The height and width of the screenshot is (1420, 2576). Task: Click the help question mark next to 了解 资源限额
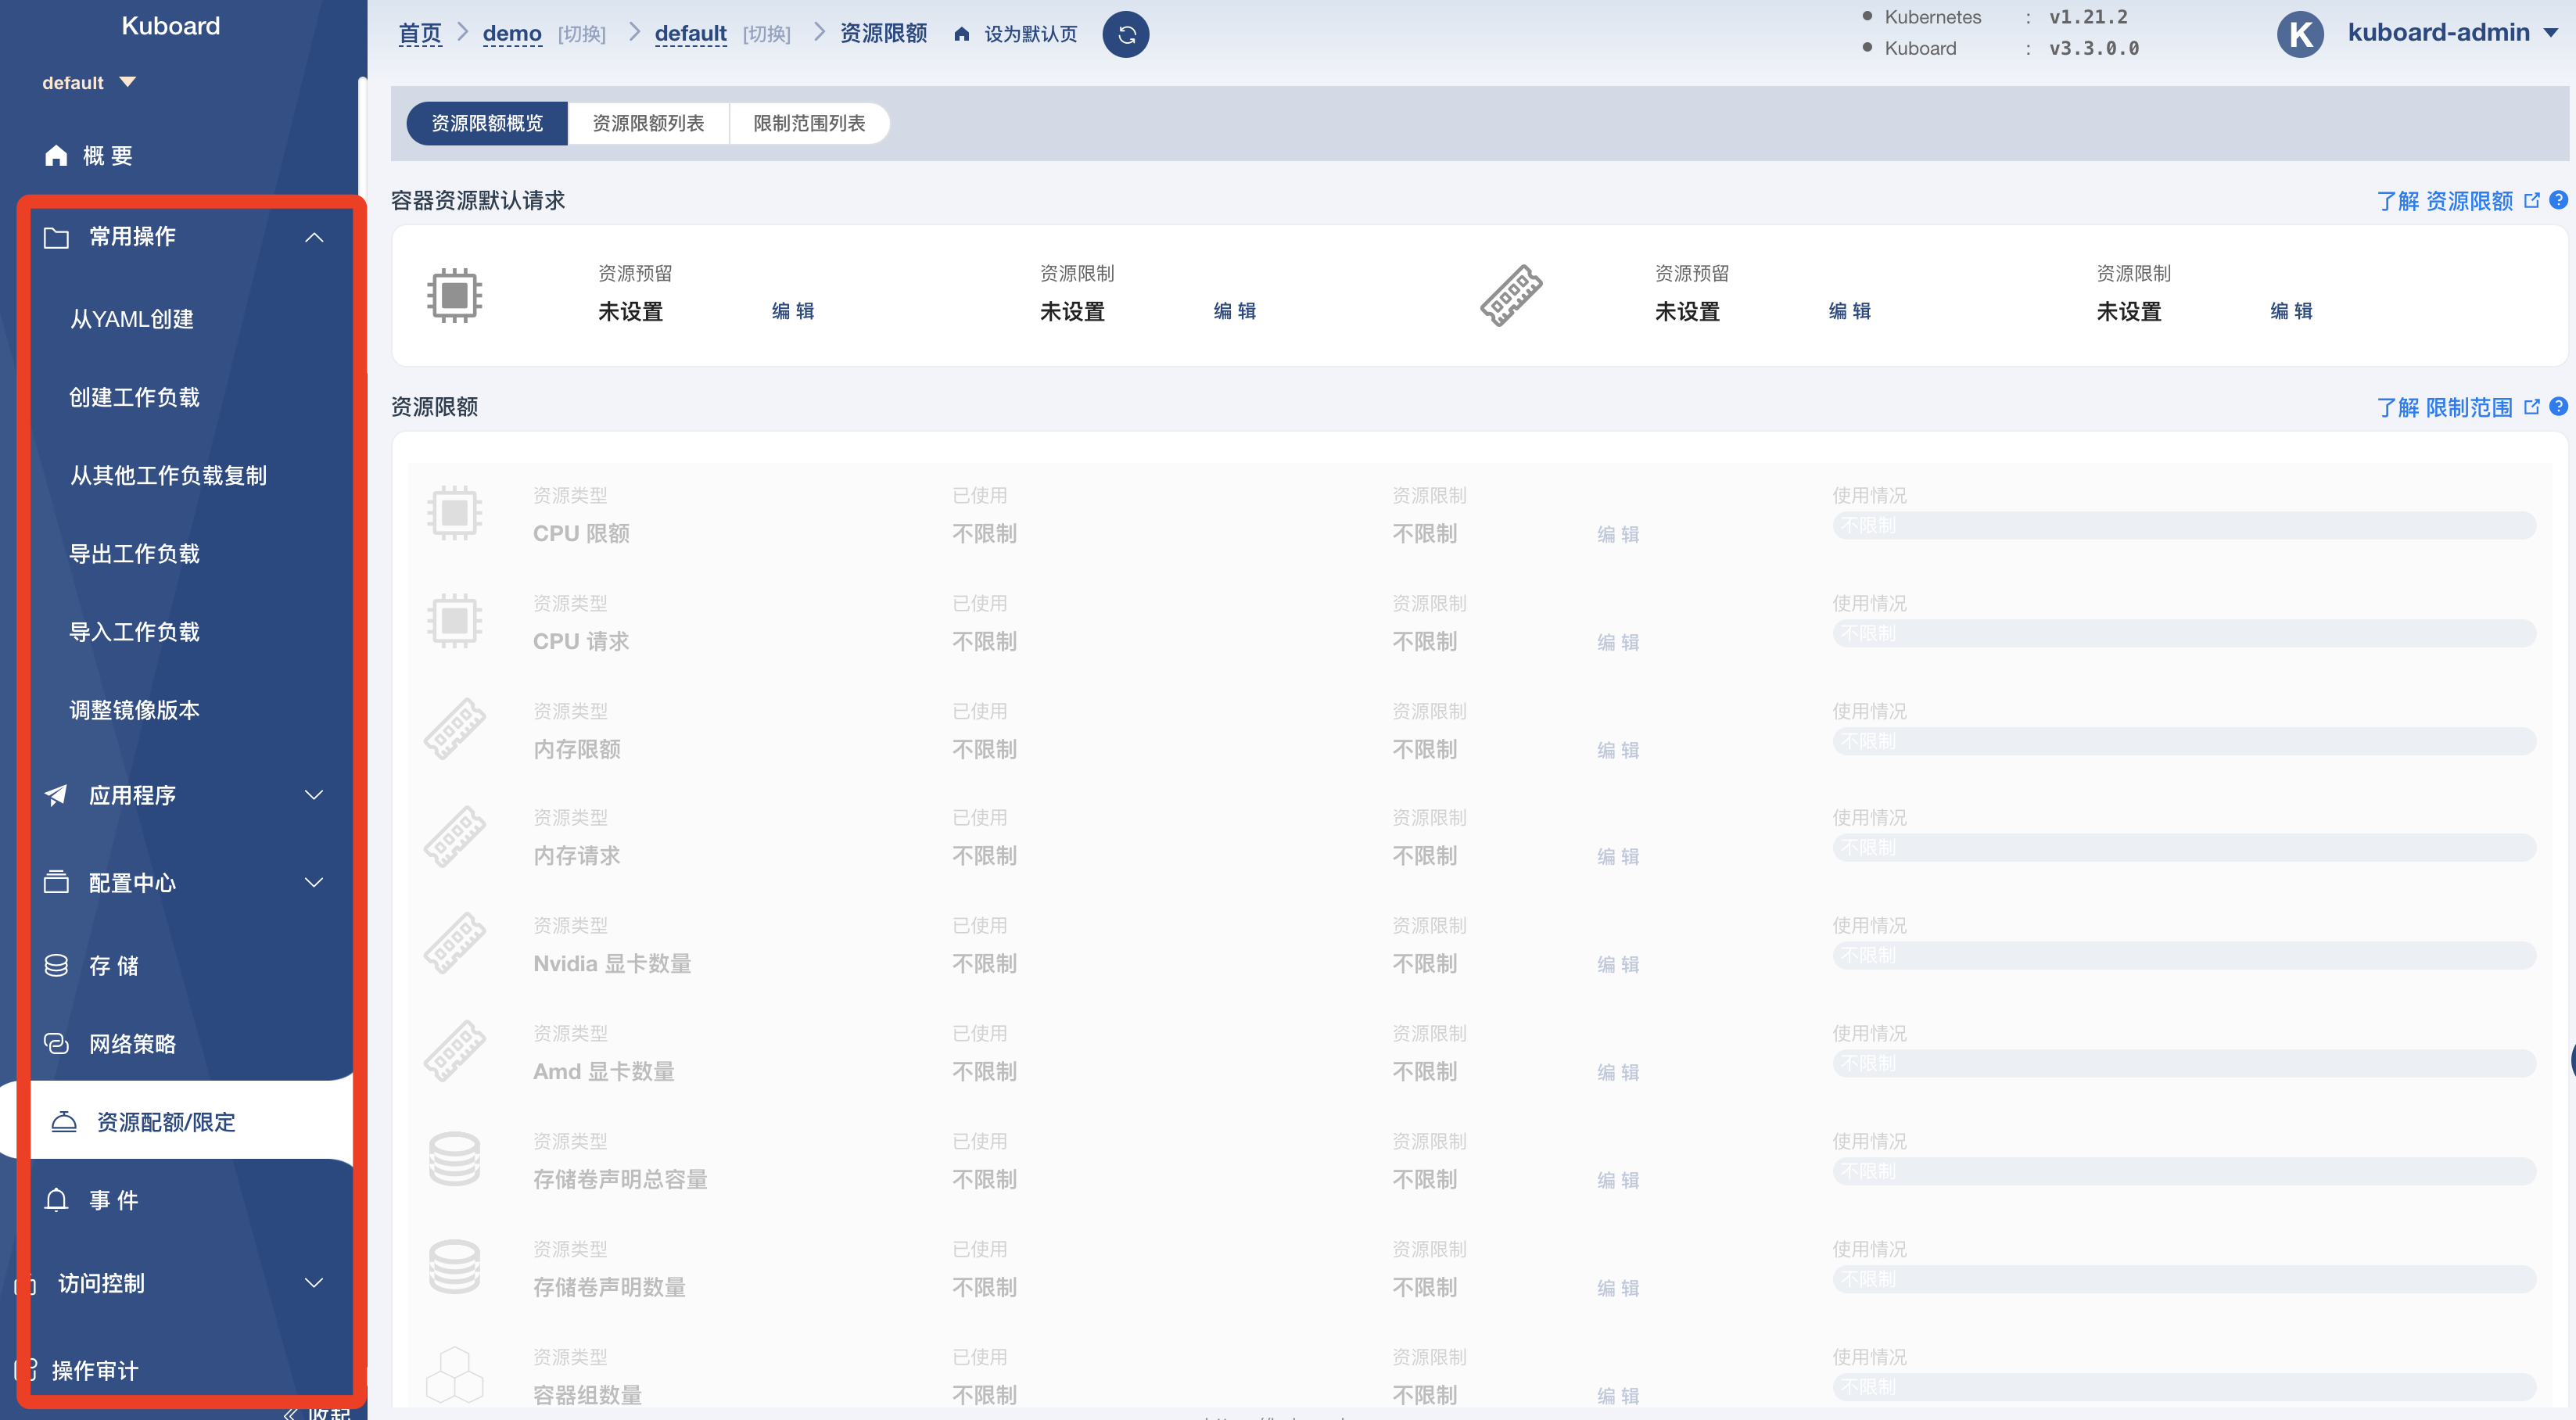pyautogui.click(x=2558, y=200)
